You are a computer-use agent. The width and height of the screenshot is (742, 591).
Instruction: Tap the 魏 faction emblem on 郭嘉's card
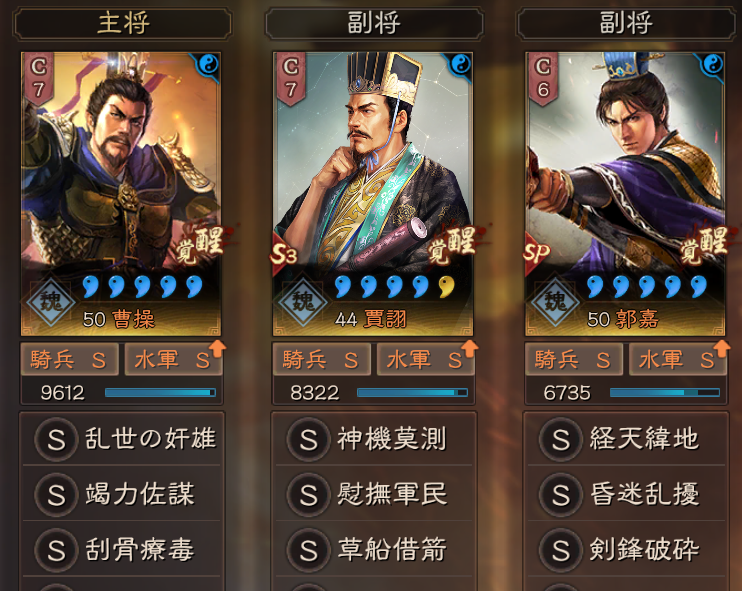(x=555, y=301)
